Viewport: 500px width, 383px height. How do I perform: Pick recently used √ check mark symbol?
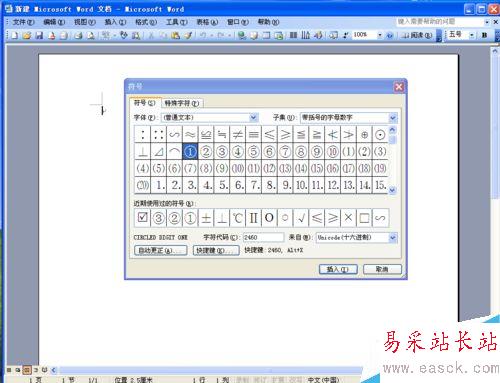(x=301, y=218)
